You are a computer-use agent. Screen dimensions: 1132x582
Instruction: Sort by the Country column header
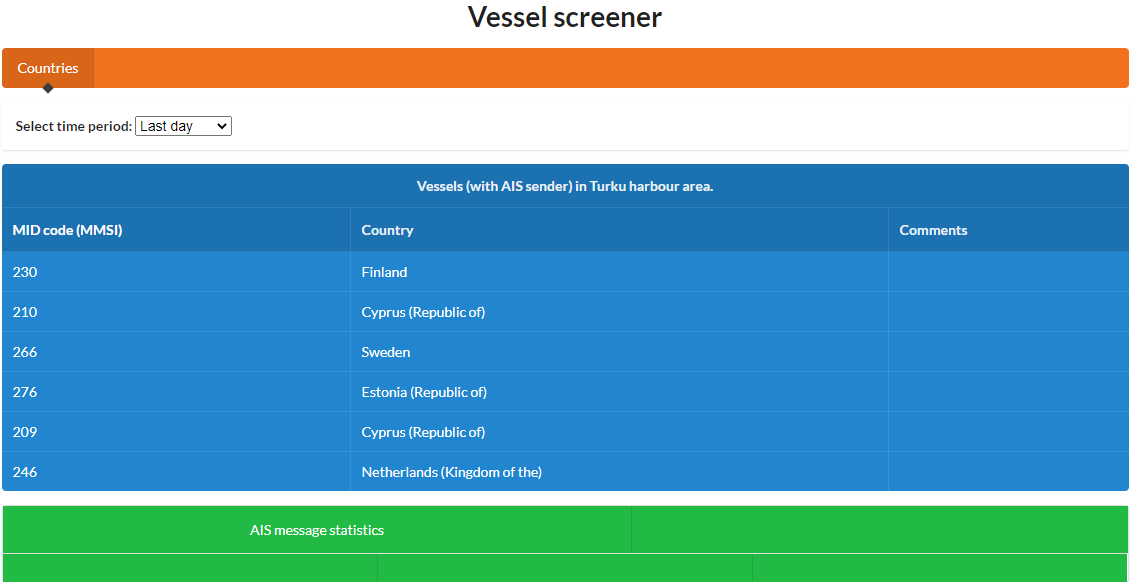point(387,230)
